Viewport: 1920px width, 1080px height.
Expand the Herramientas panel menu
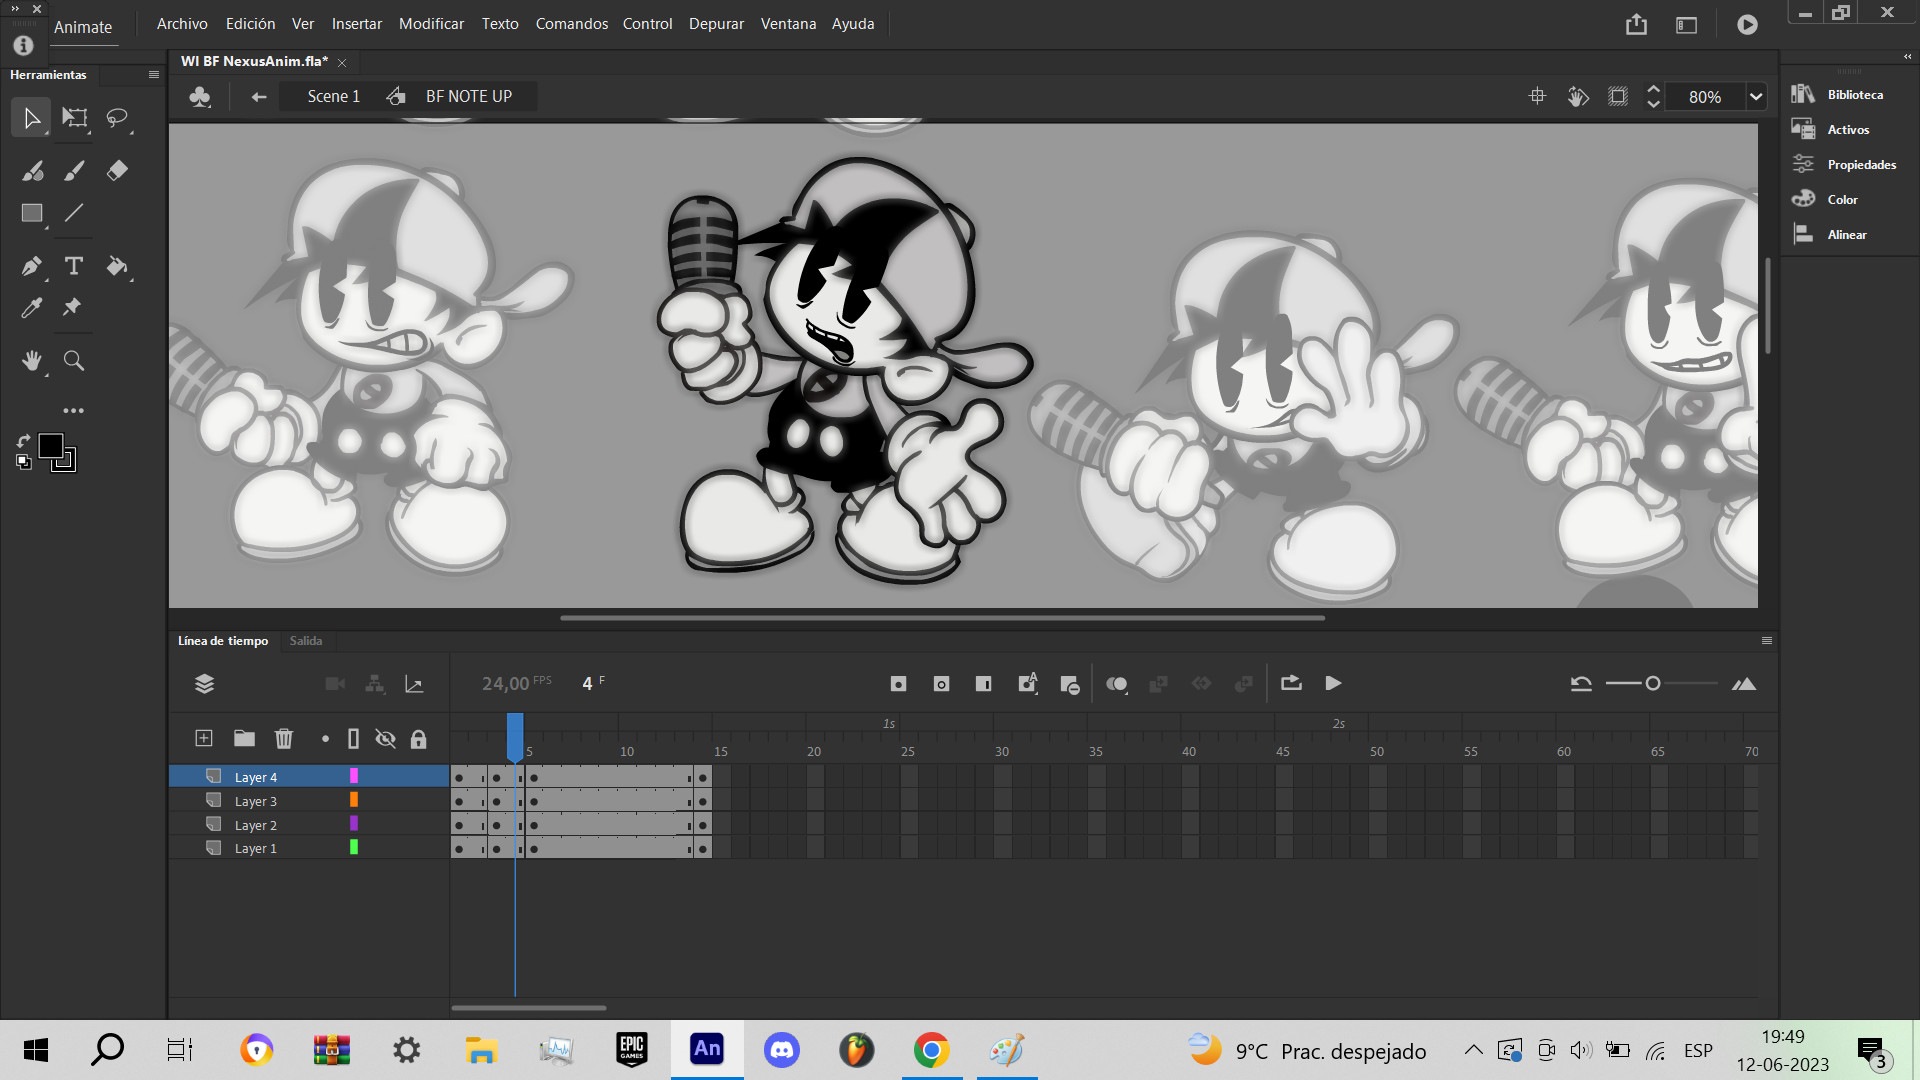153,75
